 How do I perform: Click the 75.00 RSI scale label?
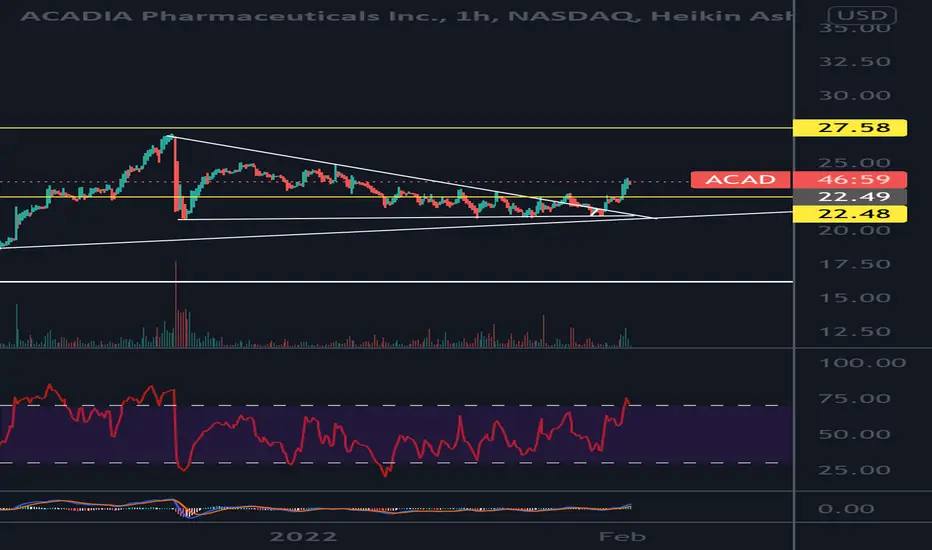tap(854, 398)
